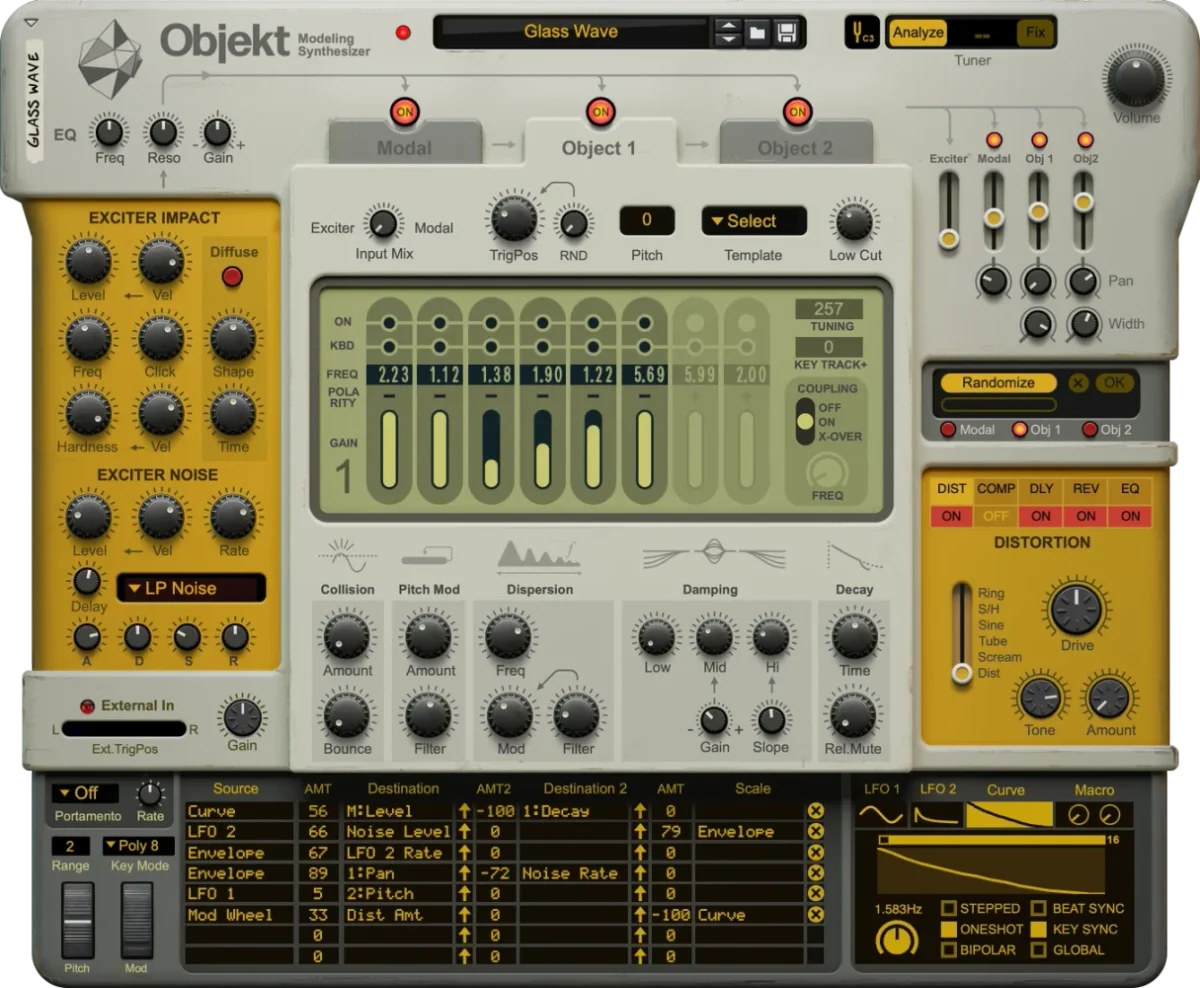The height and width of the screenshot is (988, 1200).
Task: Open the patch browser folder icon
Action: 758,33
